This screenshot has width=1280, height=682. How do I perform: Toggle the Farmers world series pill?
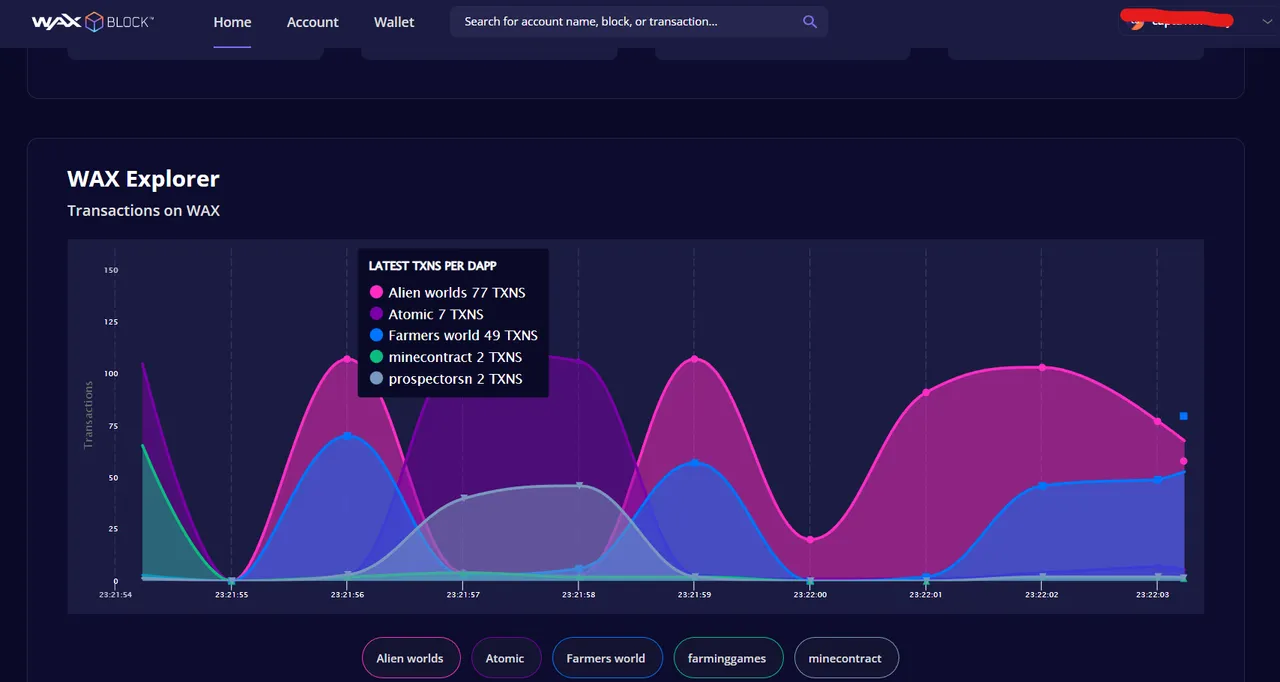(x=606, y=658)
